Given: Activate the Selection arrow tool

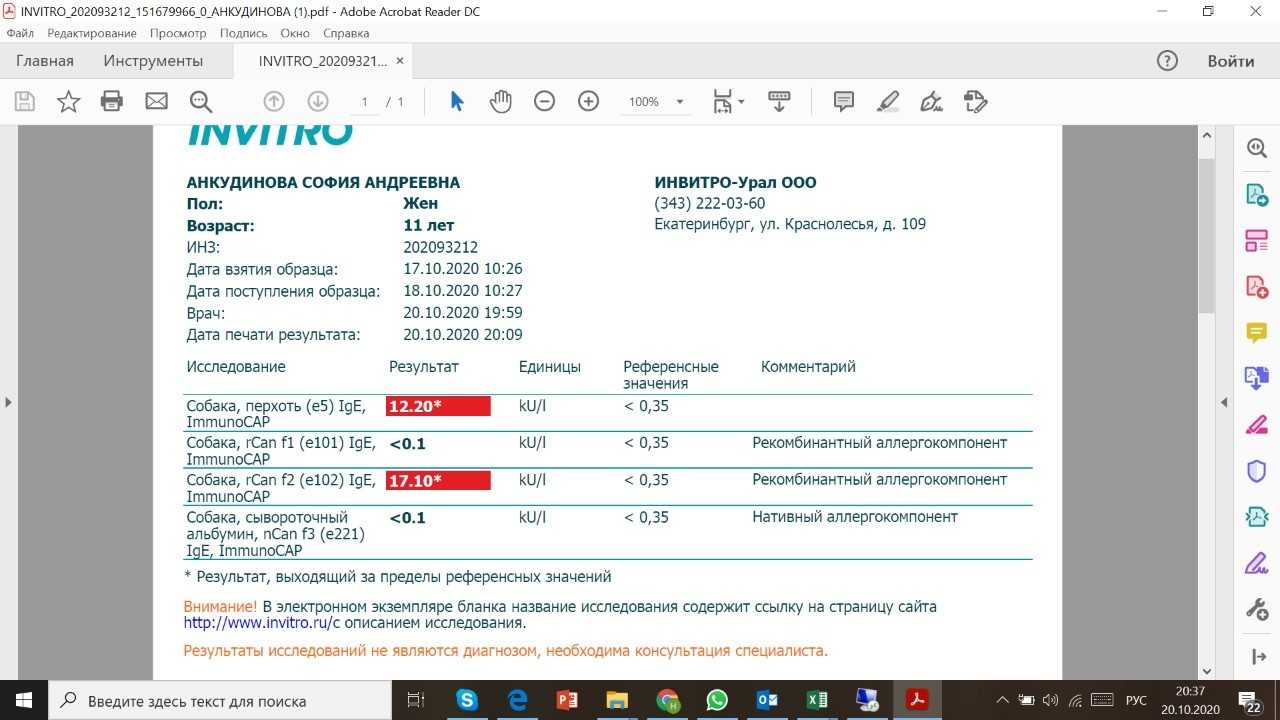Looking at the screenshot, I should pos(457,101).
